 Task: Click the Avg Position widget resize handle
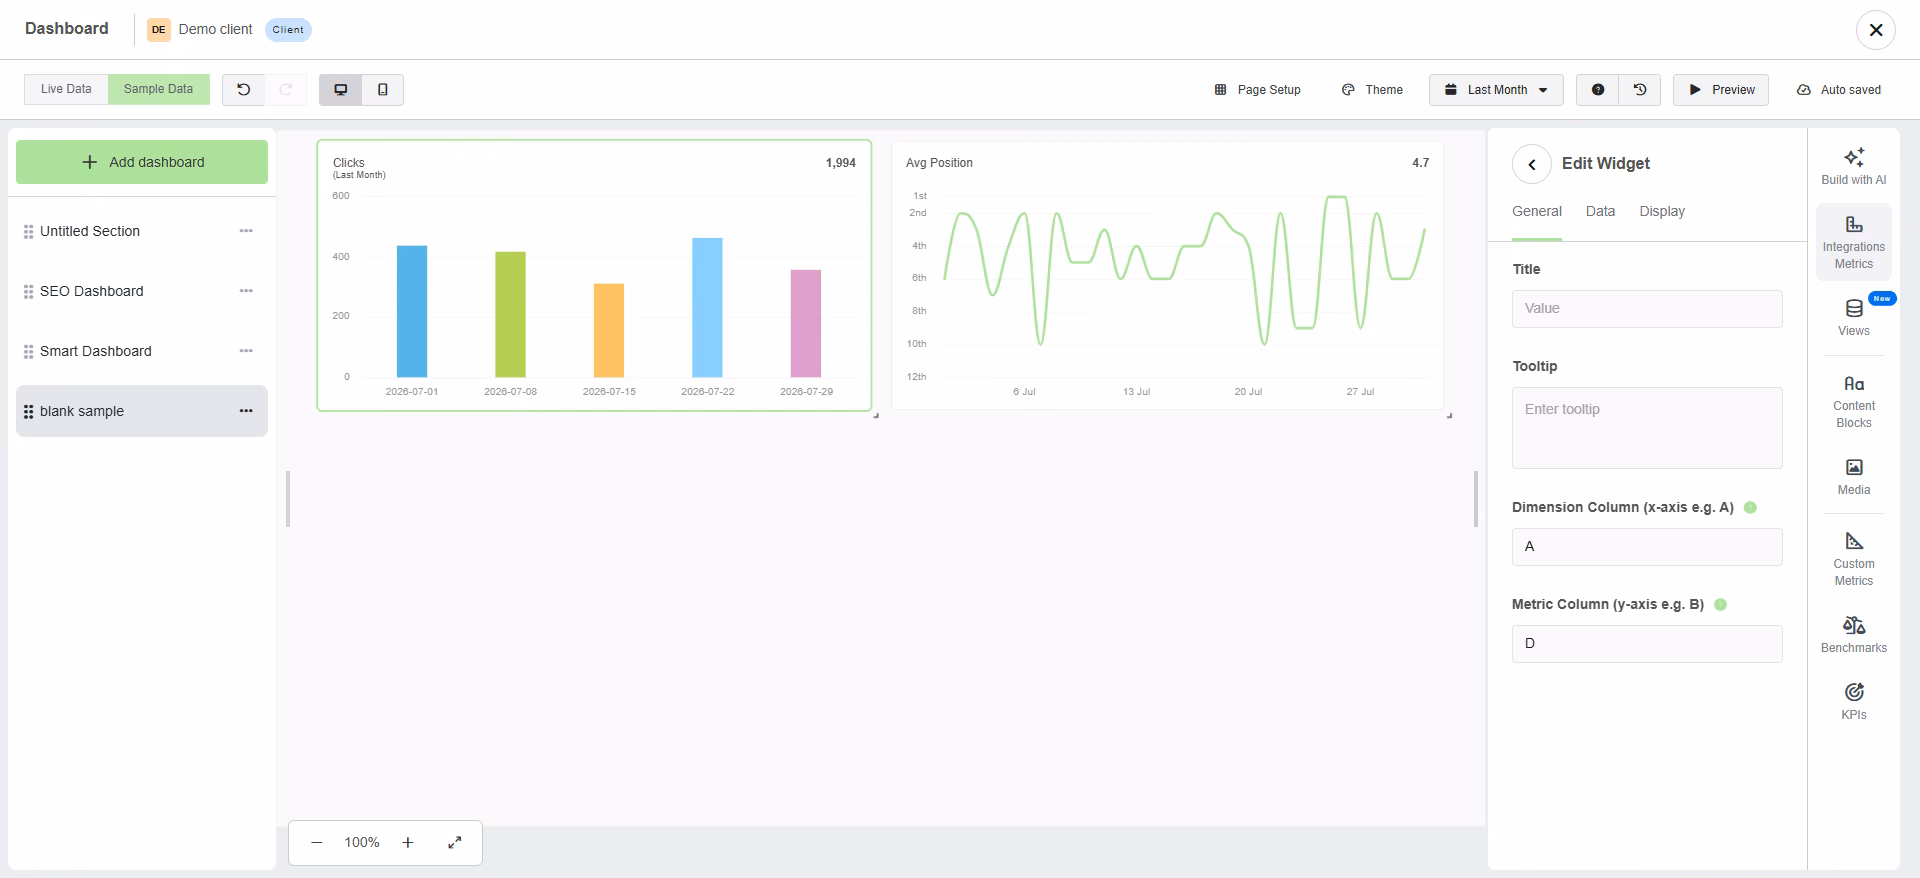[x=1449, y=415]
